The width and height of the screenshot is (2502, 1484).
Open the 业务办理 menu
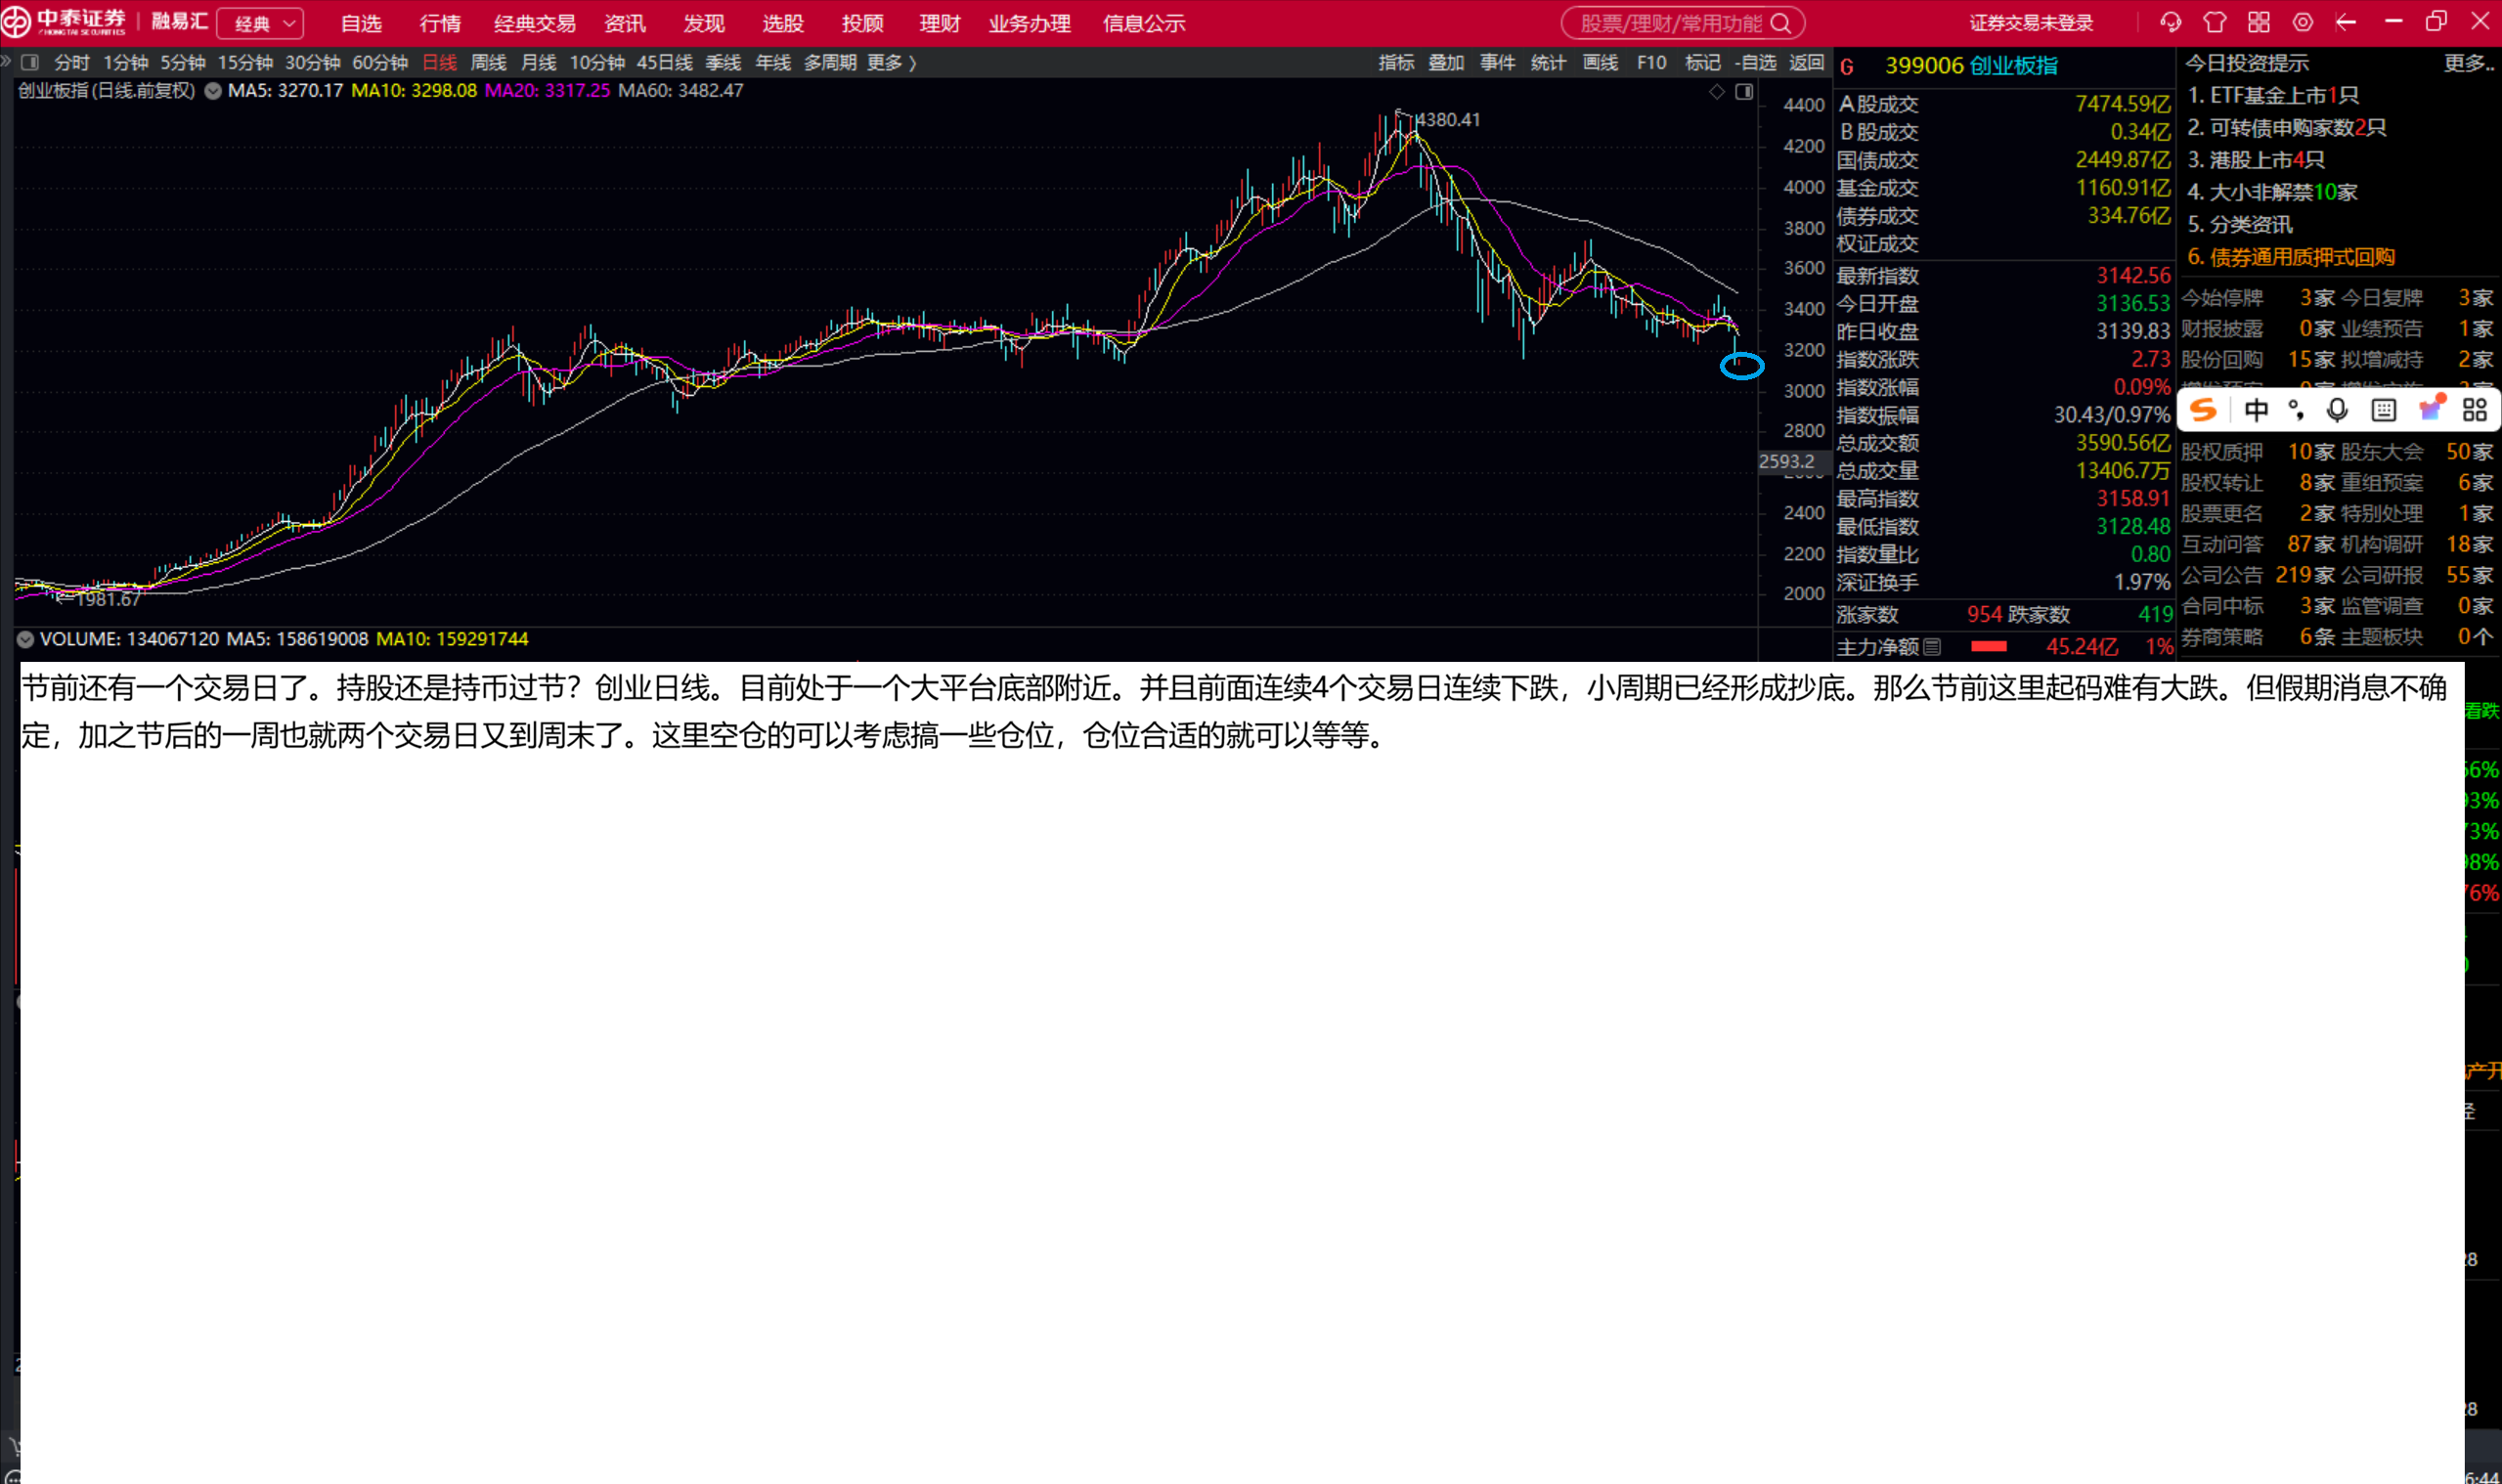tap(1029, 23)
